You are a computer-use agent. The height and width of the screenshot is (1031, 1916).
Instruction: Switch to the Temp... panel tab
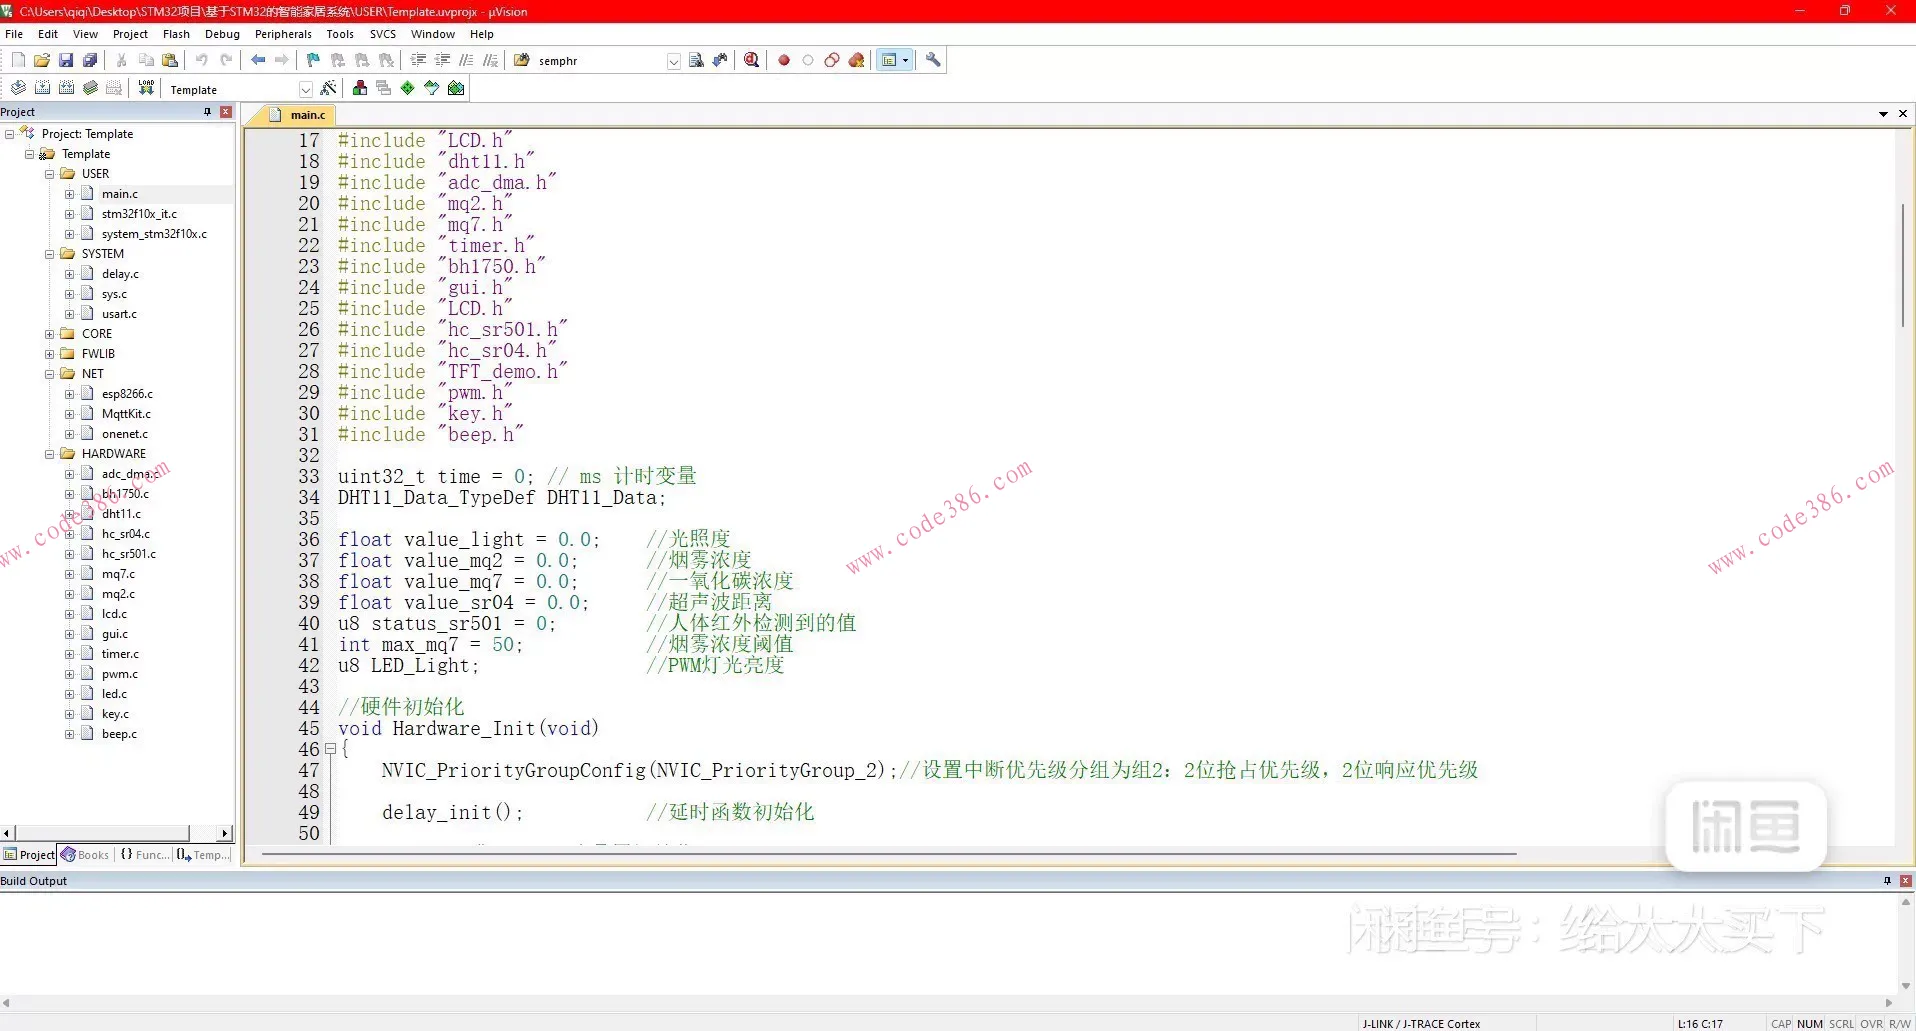pyautogui.click(x=204, y=855)
